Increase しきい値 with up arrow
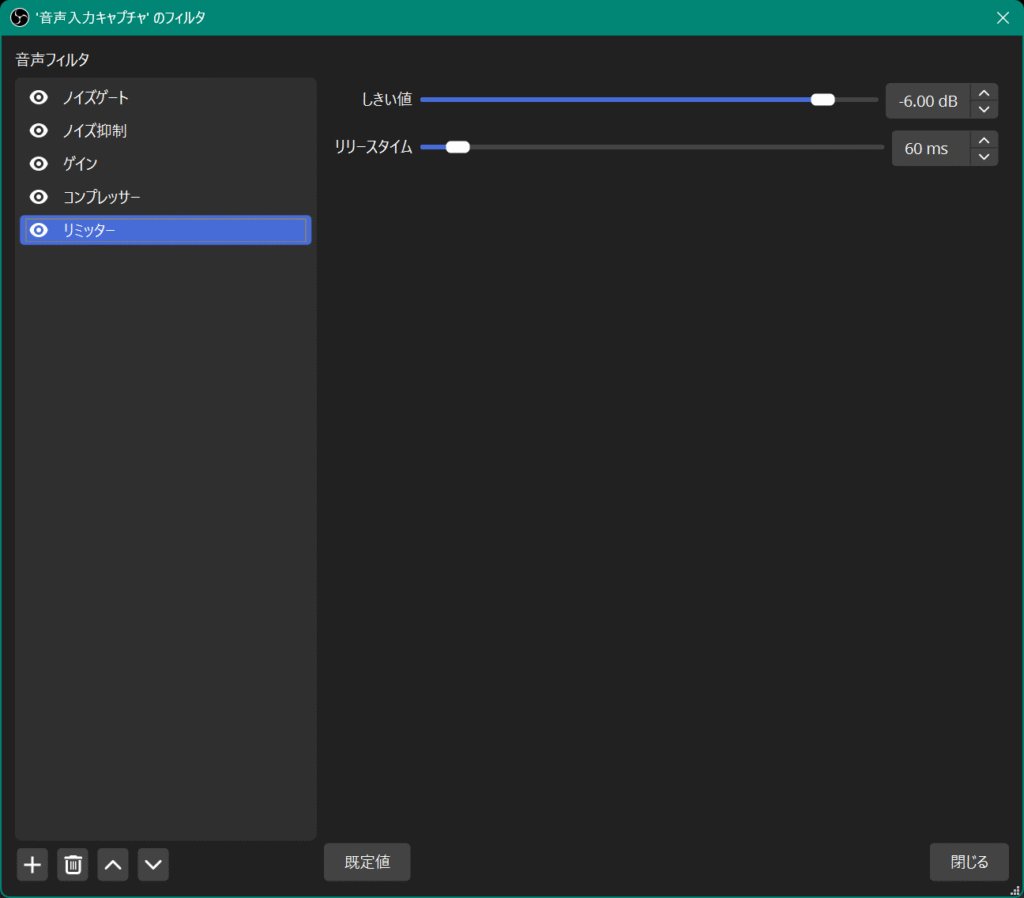The width and height of the screenshot is (1024, 898). click(x=984, y=93)
